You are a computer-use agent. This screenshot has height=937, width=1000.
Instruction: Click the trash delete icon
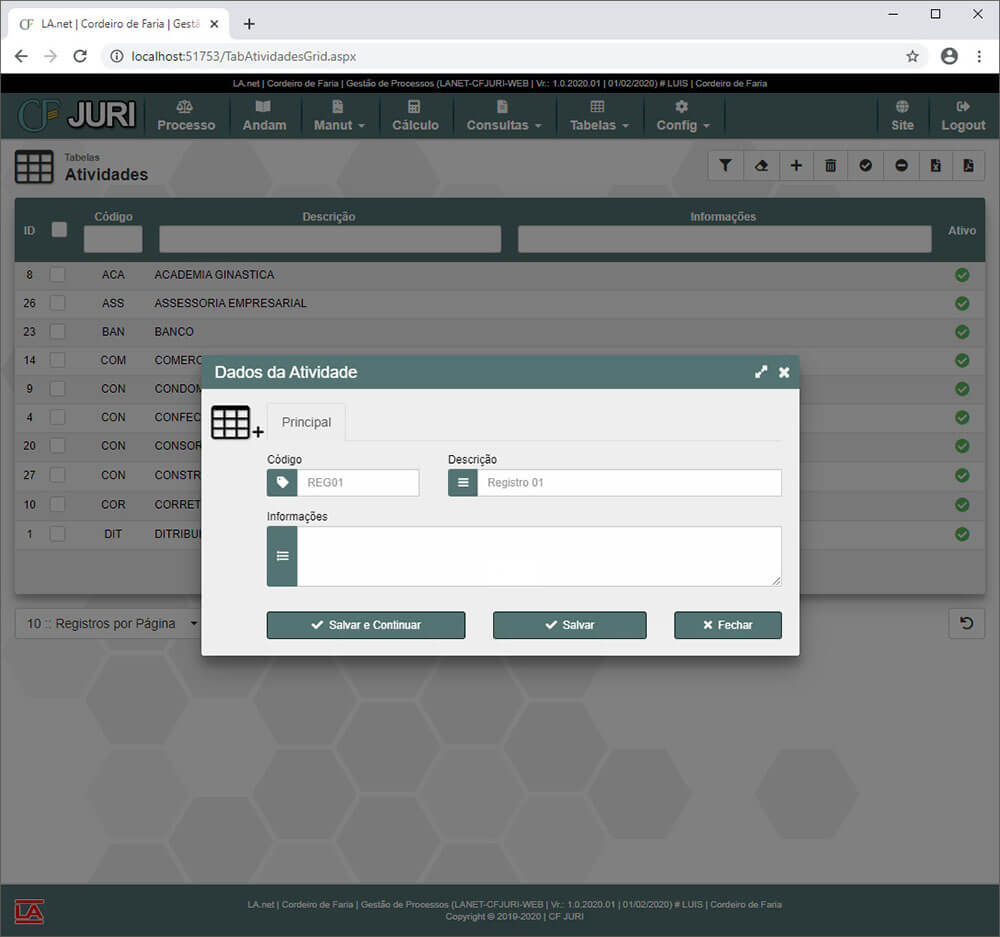(830, 166)
